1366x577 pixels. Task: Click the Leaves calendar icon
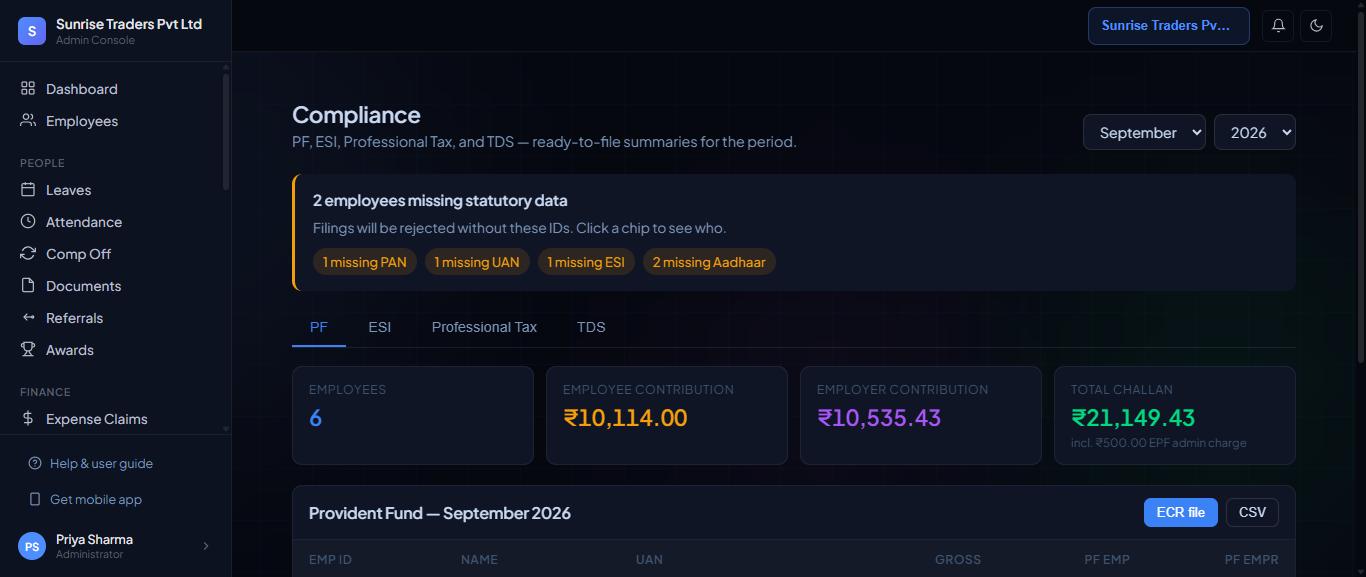point(28,190)
